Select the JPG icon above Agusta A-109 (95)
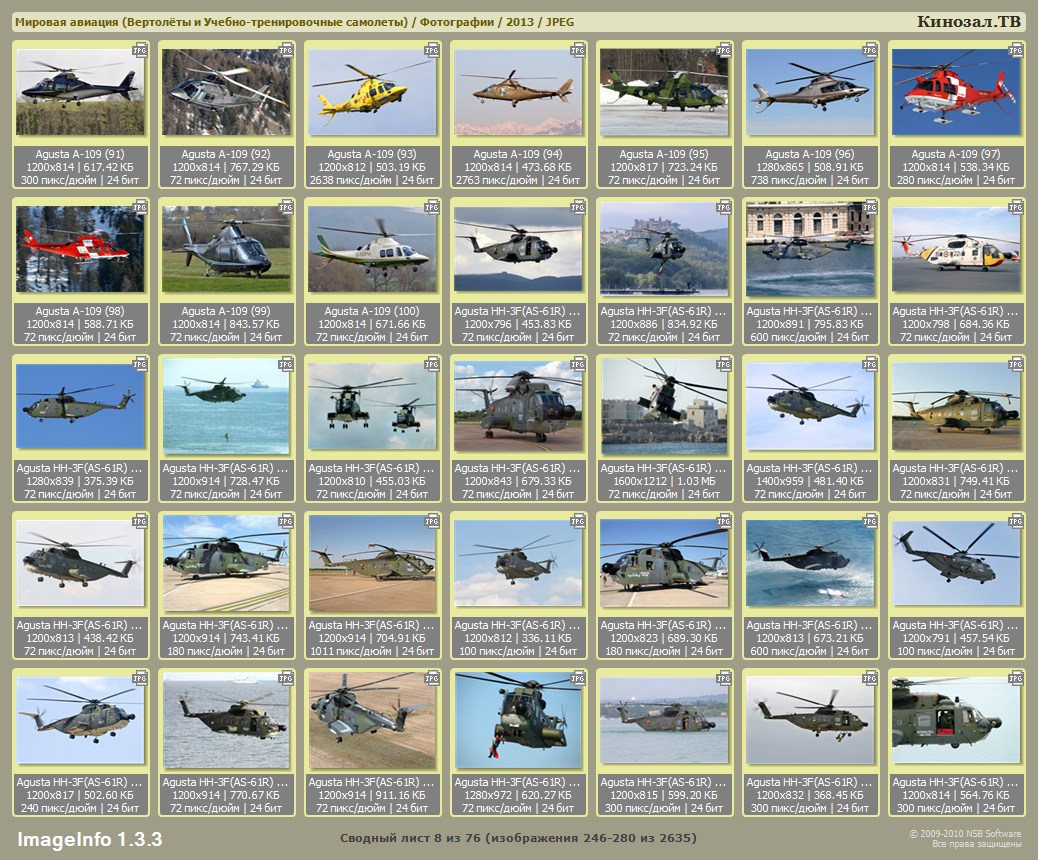The height and width of the screenshot is (860, 1038). 724,49
